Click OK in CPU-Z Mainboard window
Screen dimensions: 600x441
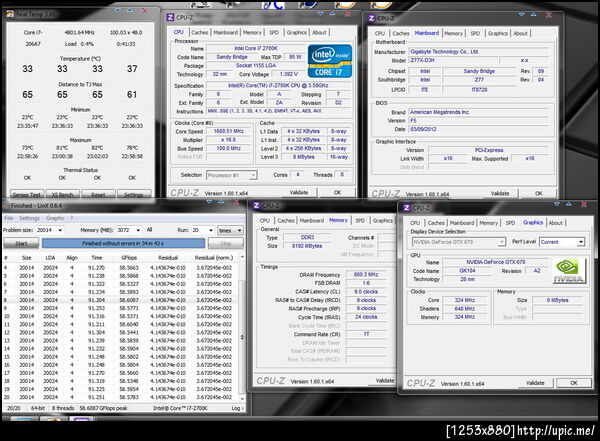(x=538, y=193)
